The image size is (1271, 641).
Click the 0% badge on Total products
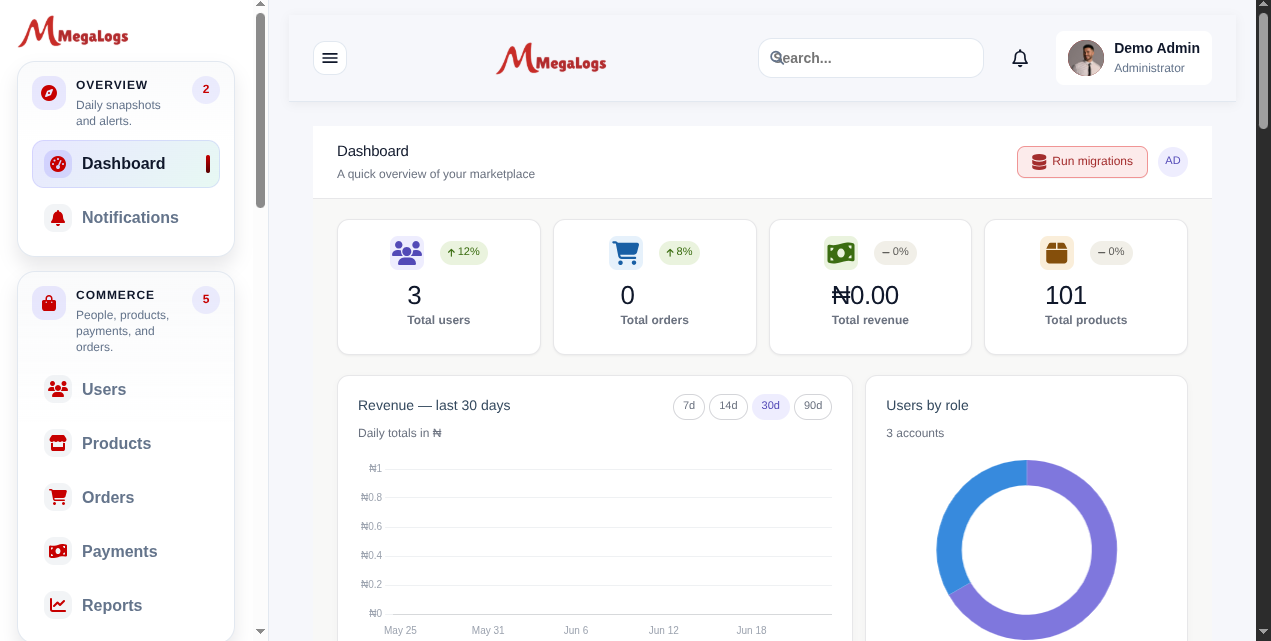pos(1111,252)
